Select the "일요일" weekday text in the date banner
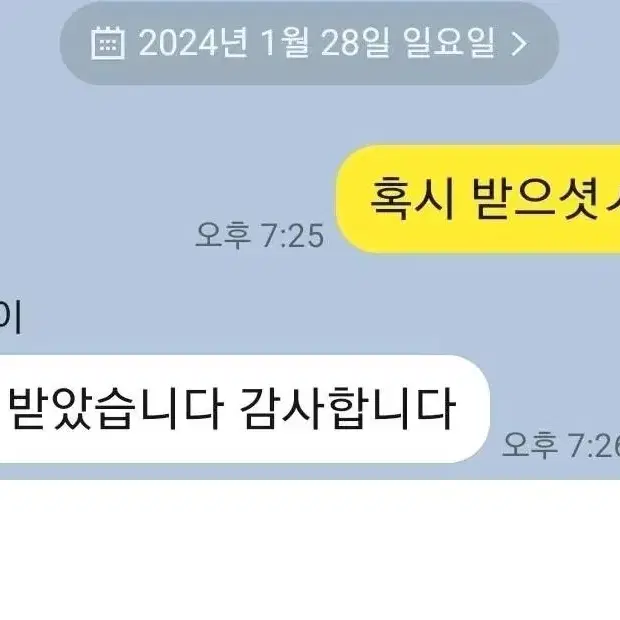 pyautogui.click(x=449, y=43)
